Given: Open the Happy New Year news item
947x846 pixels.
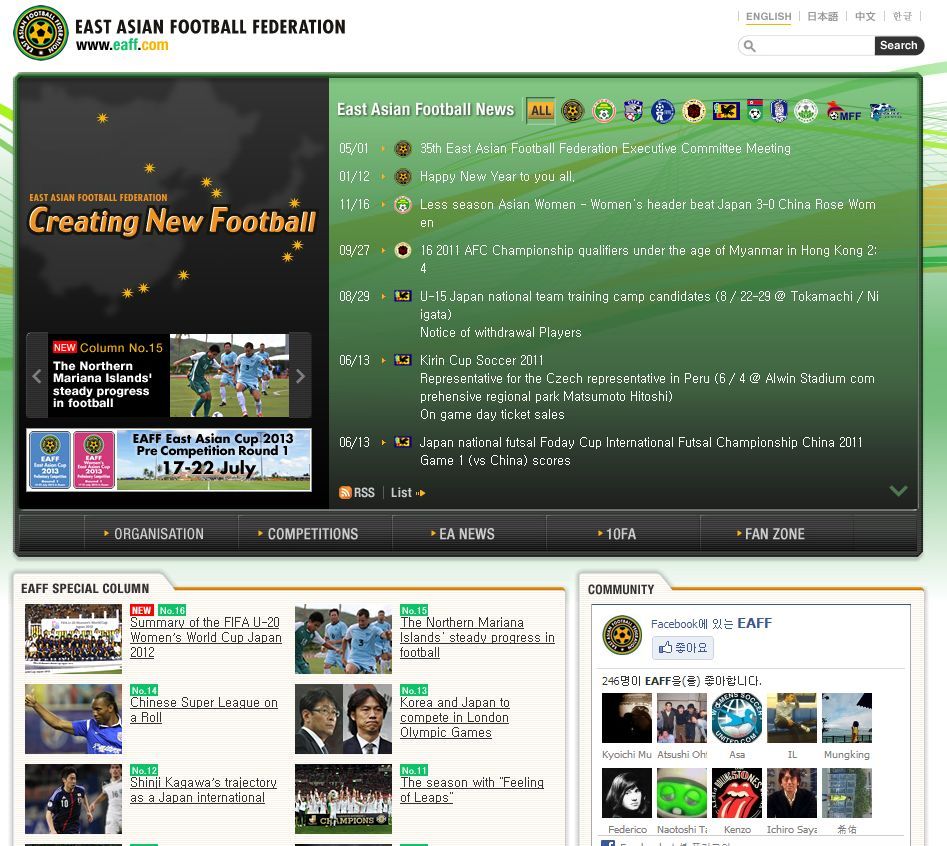Looking at the screenshot, I should pos(497,177).
